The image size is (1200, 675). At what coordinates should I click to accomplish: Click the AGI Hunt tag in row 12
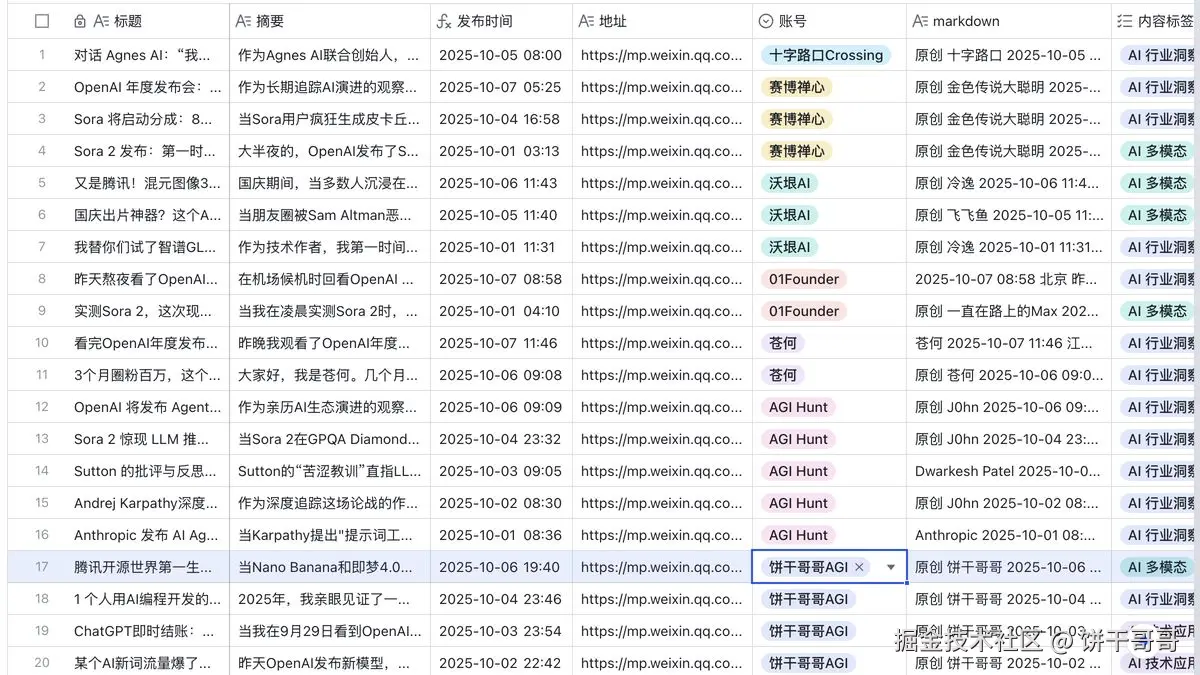pos(797,407)
